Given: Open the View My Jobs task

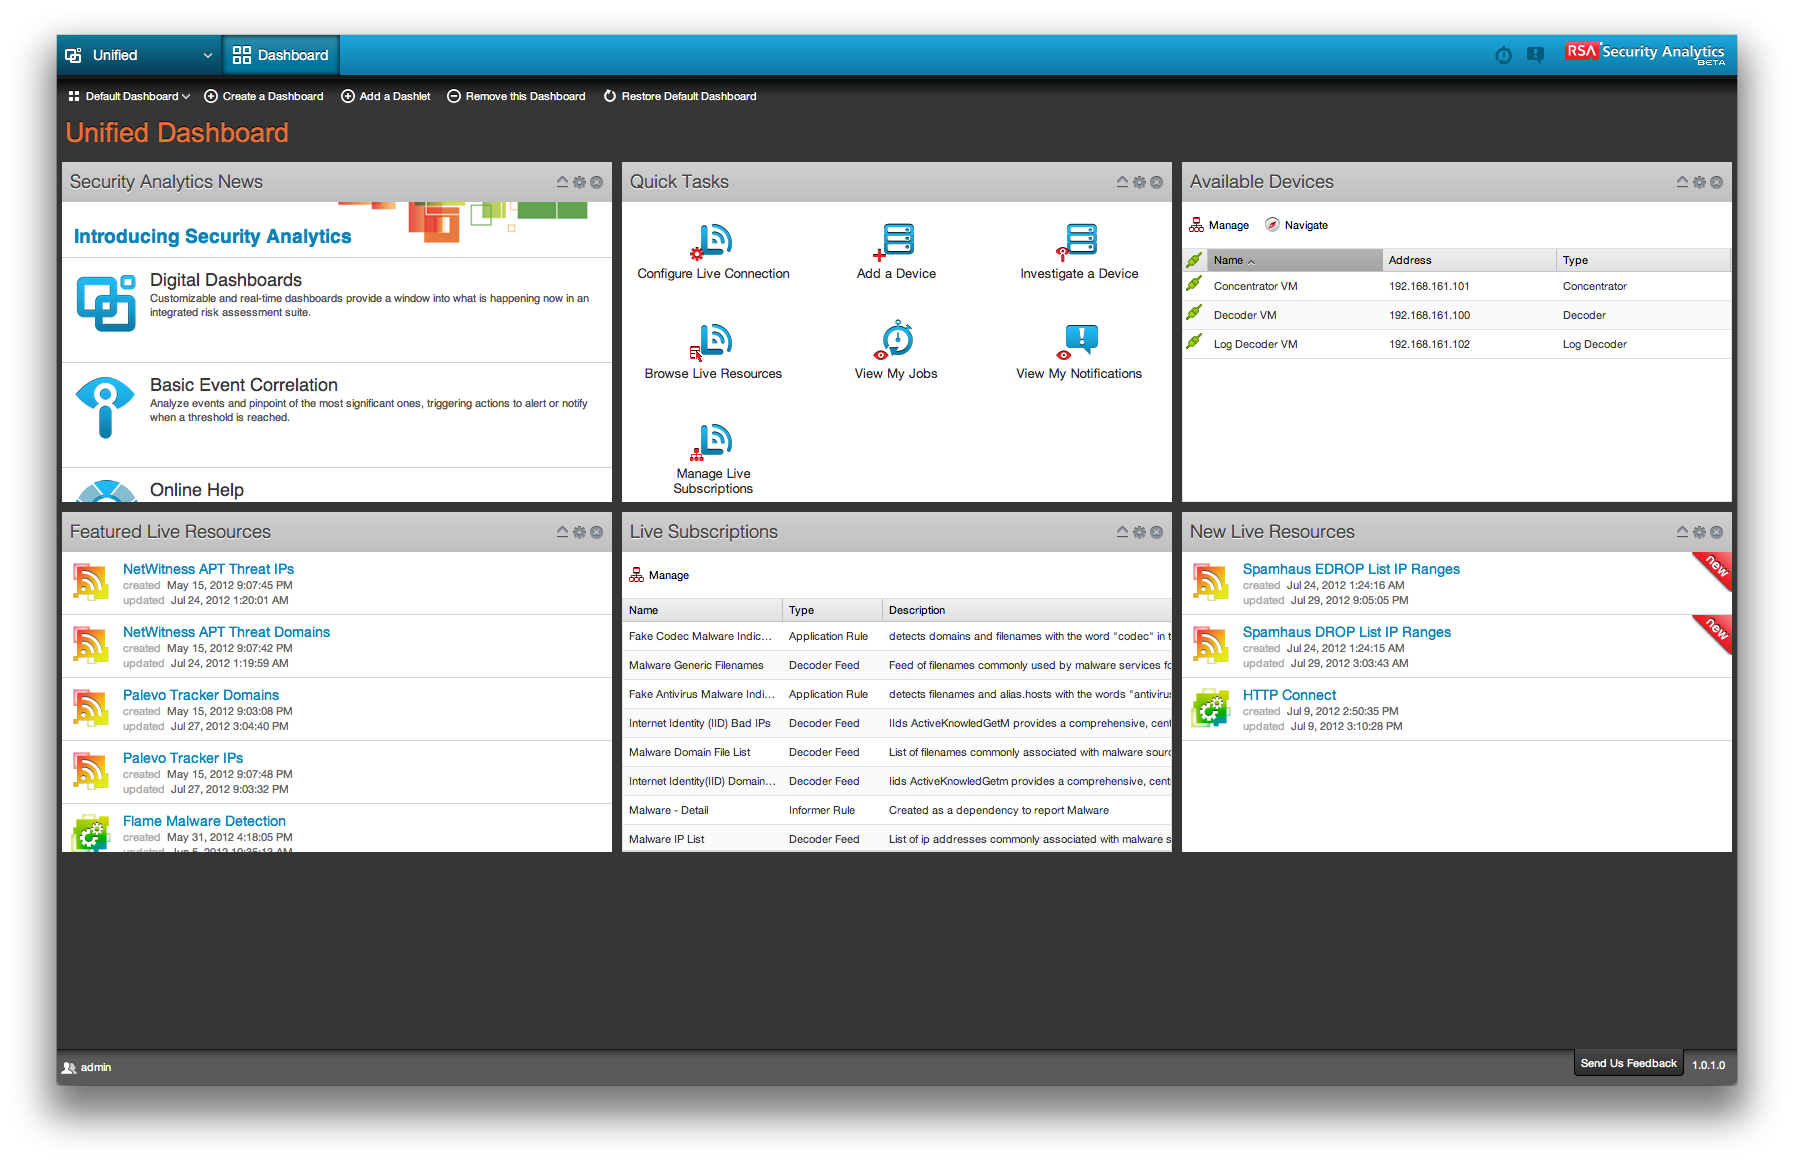Looking at the screenshot, I should [896, 341].
